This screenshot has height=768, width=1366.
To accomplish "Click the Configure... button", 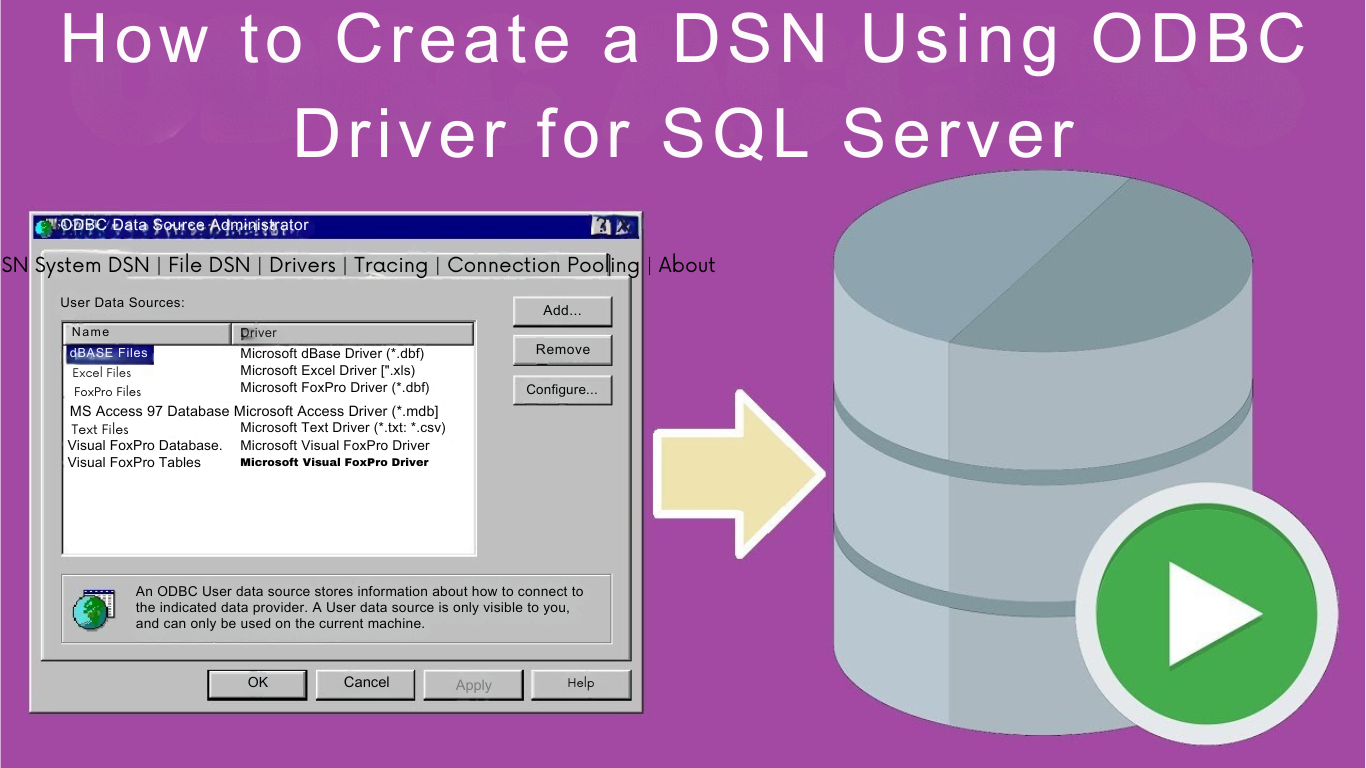I will [562, 390].
